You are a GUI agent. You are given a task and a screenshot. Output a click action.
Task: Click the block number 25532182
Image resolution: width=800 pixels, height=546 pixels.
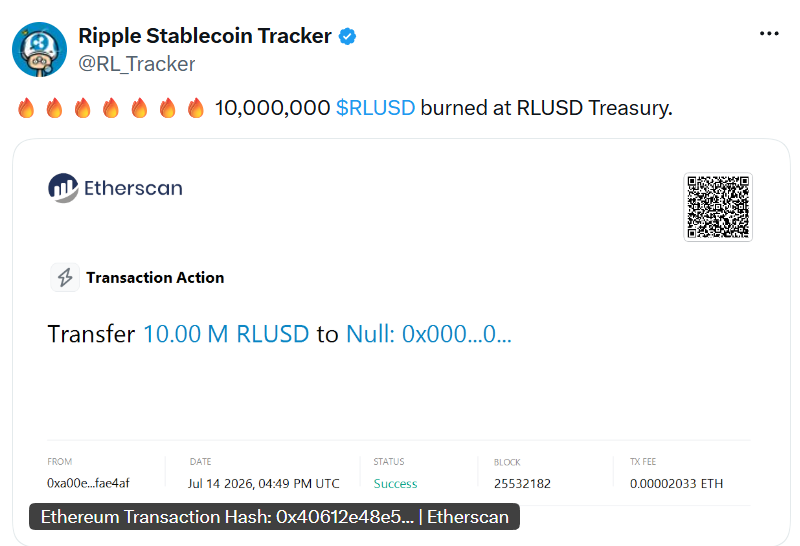click(522, 484)
